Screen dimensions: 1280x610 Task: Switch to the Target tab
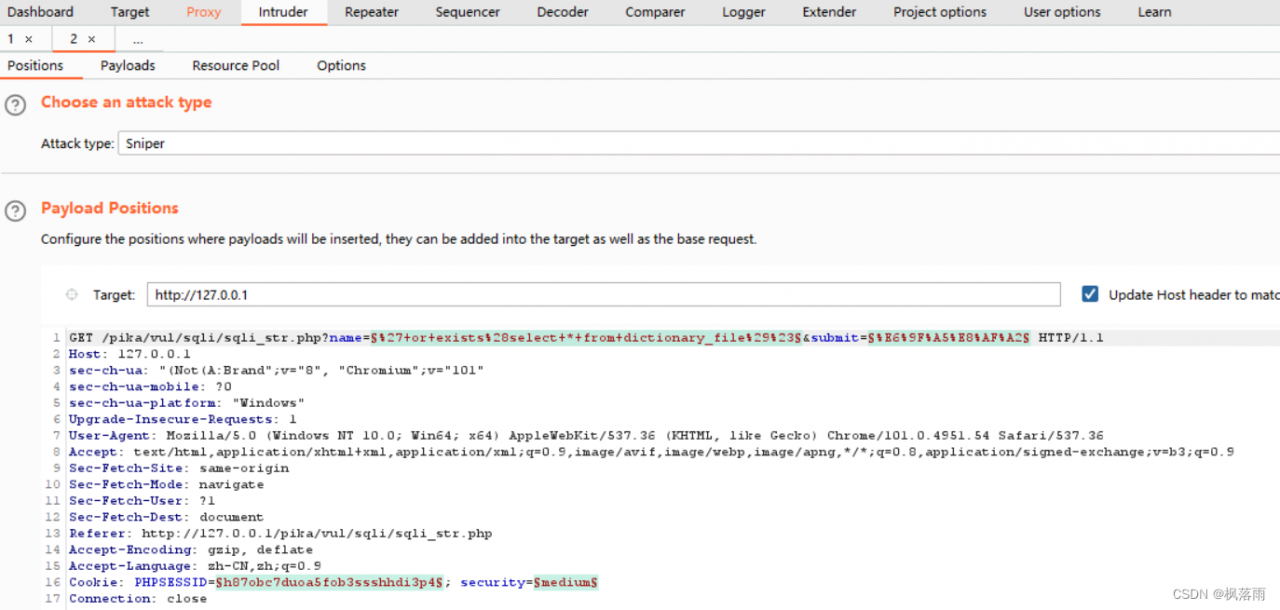tap(130, 12)
